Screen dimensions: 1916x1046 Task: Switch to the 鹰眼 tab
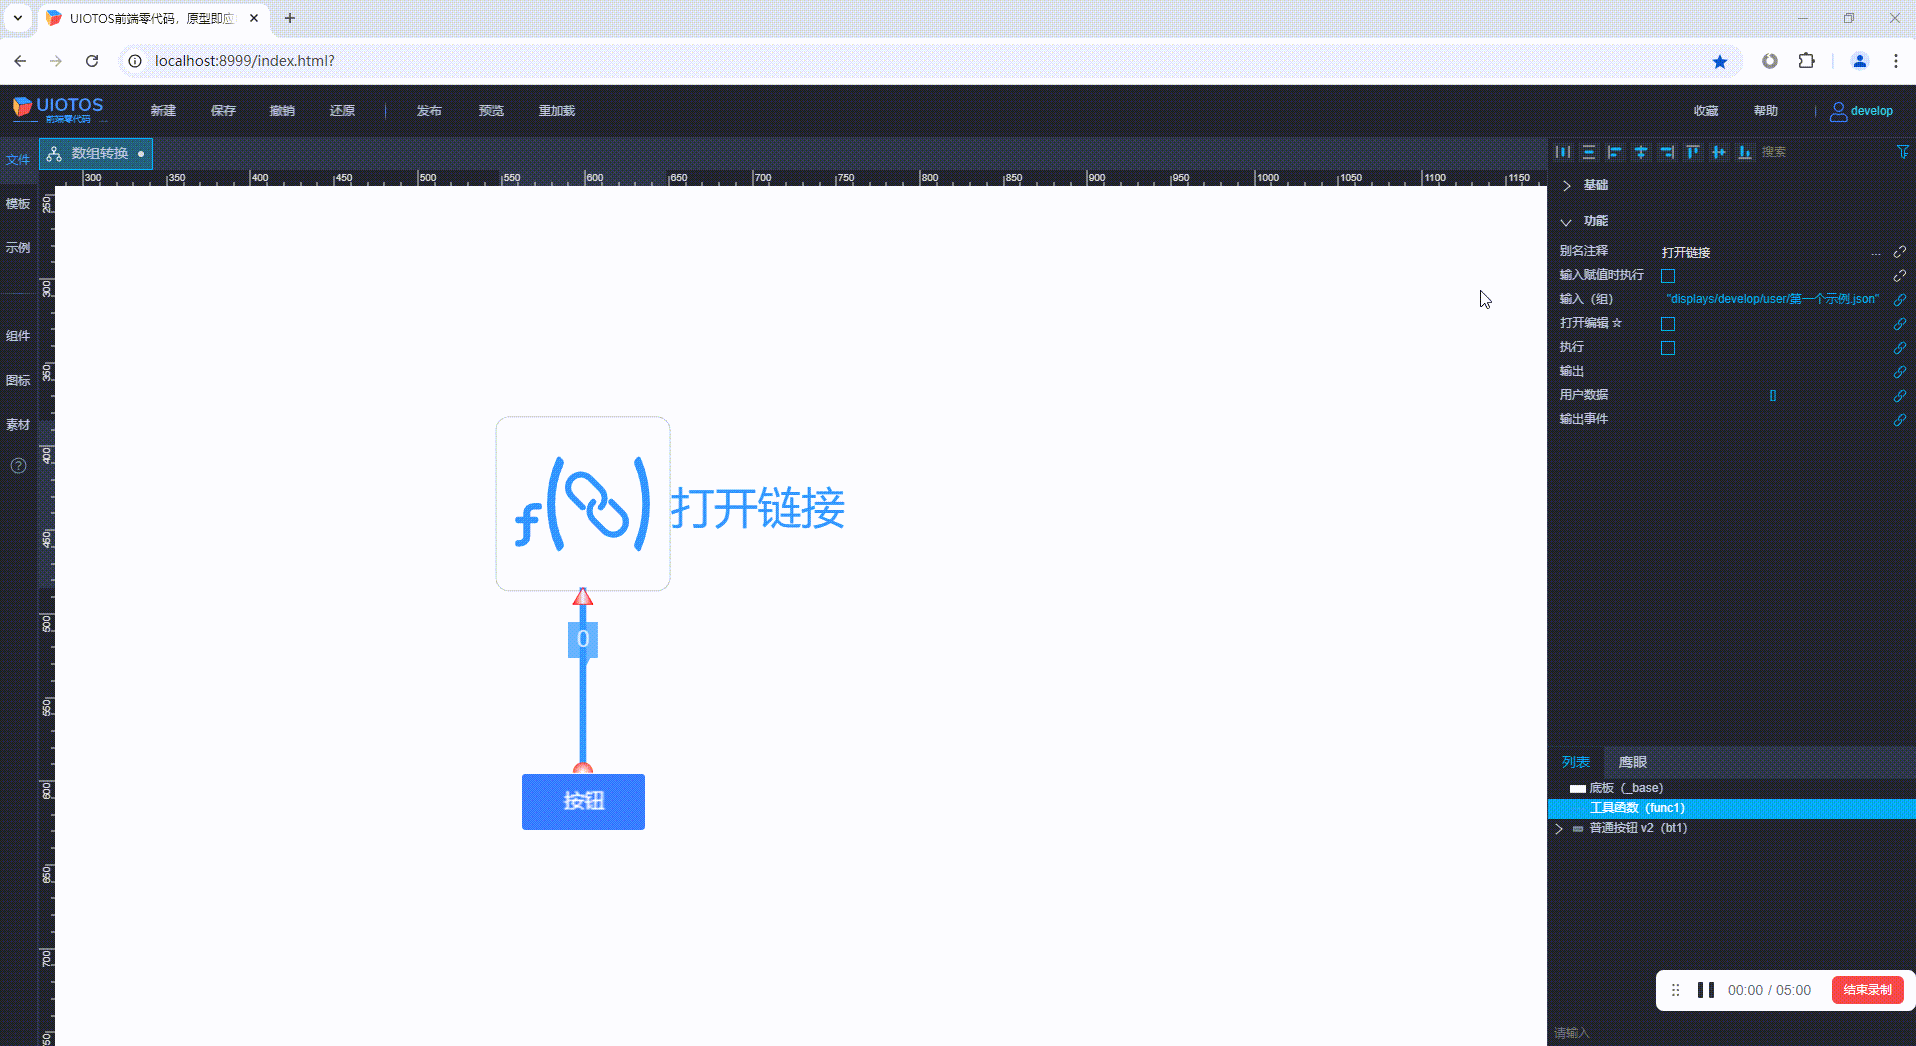(1633, 762)
